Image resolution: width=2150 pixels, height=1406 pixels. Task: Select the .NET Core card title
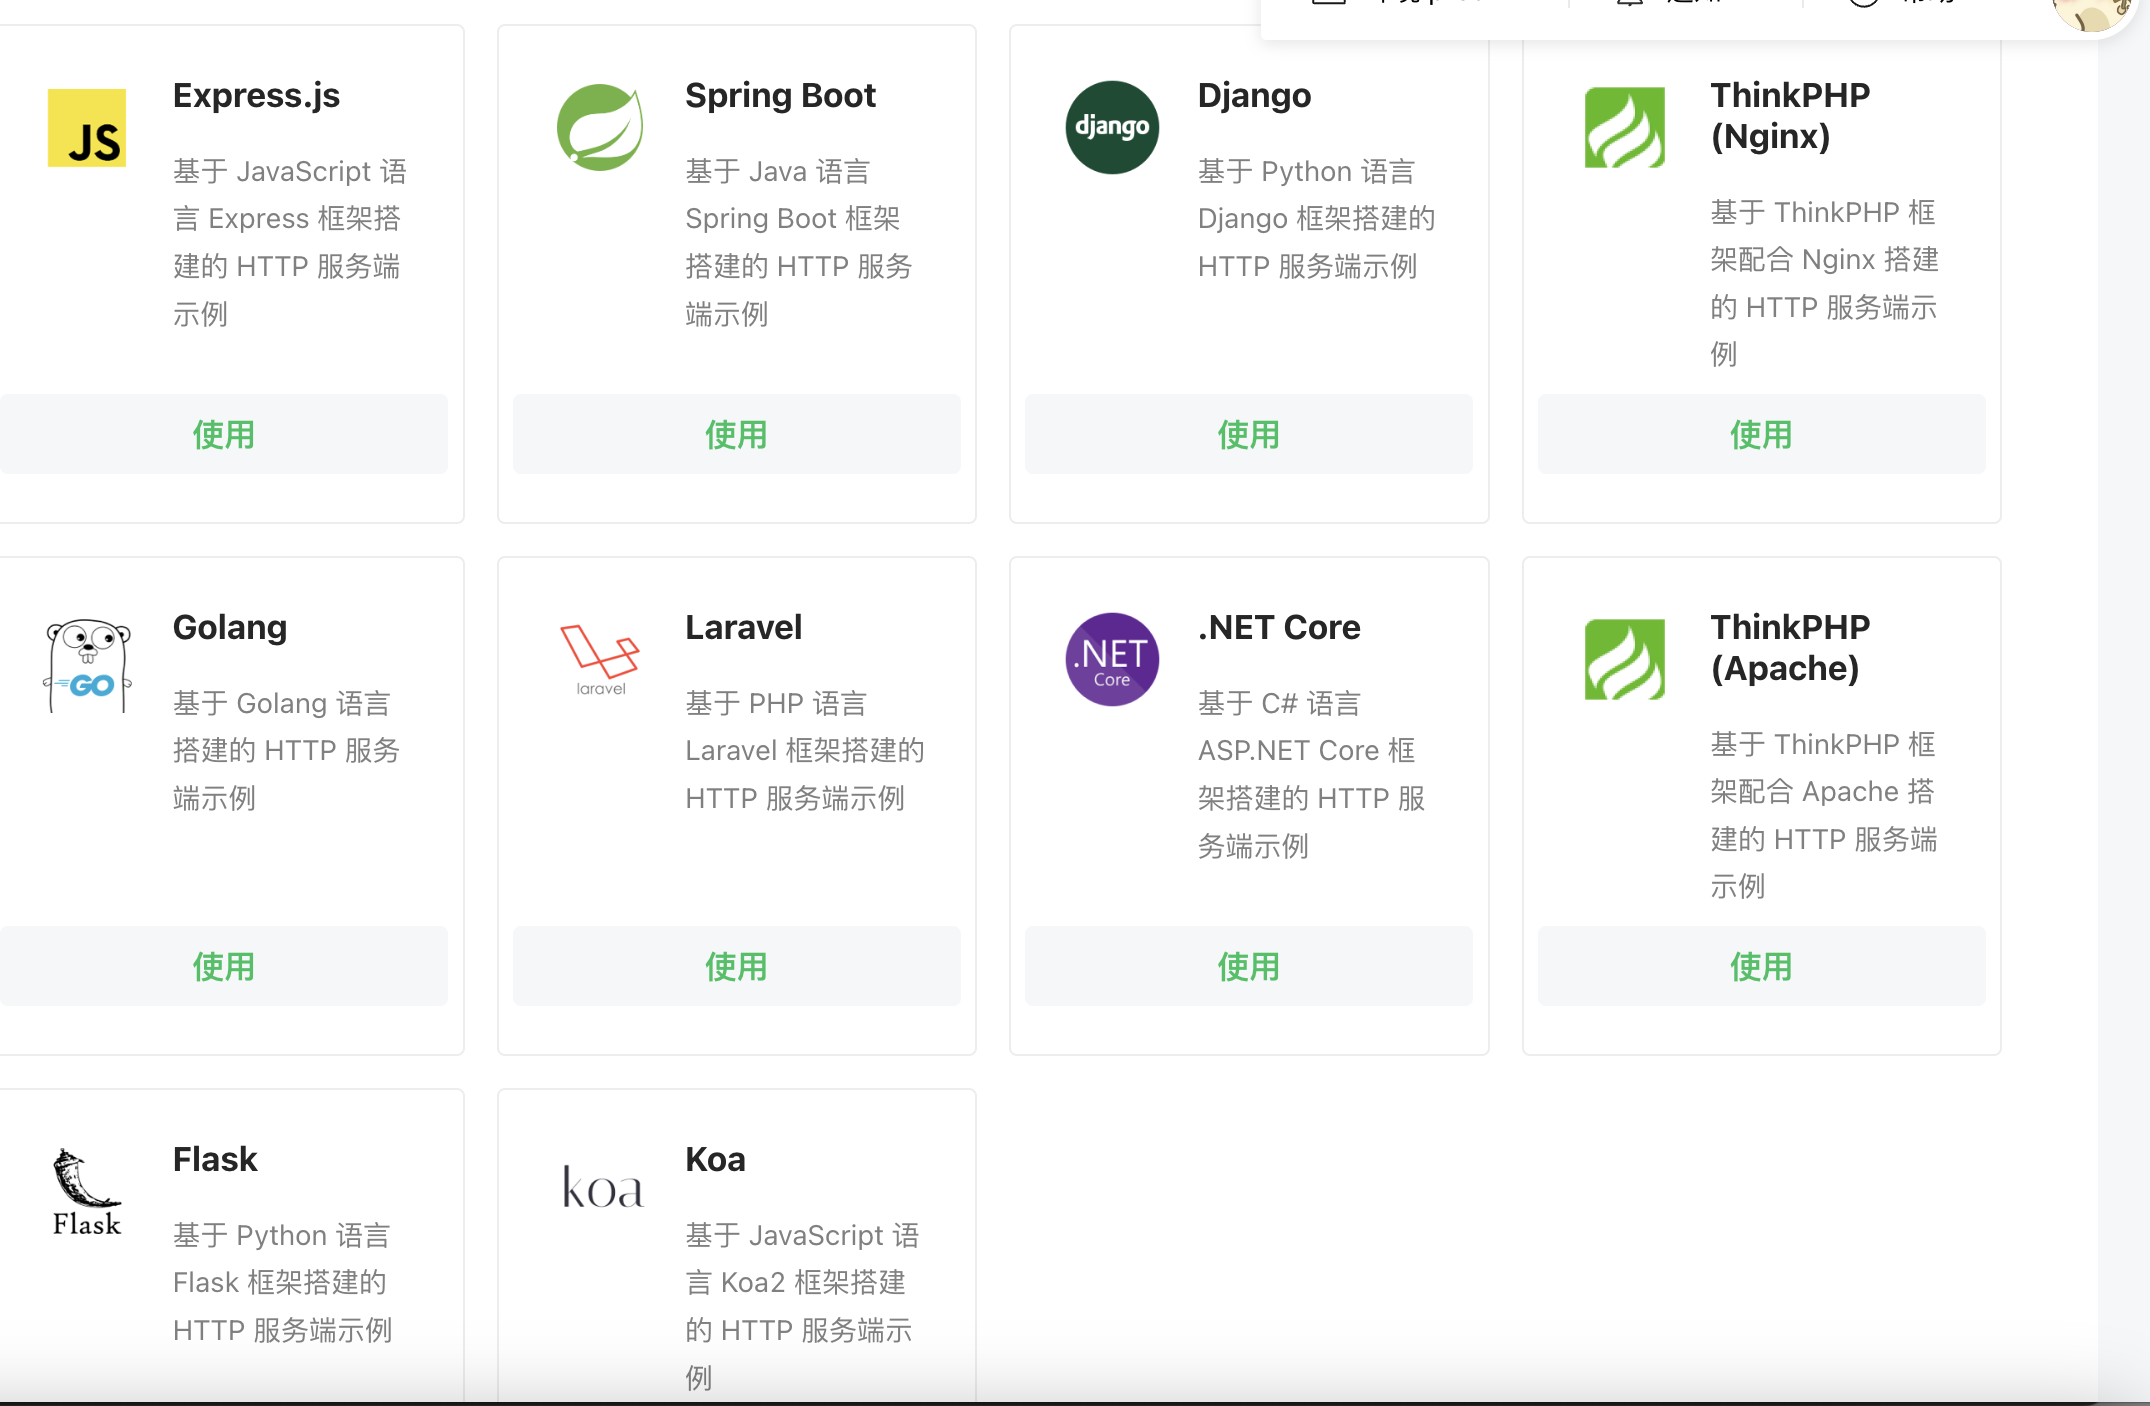(1279, 628)
